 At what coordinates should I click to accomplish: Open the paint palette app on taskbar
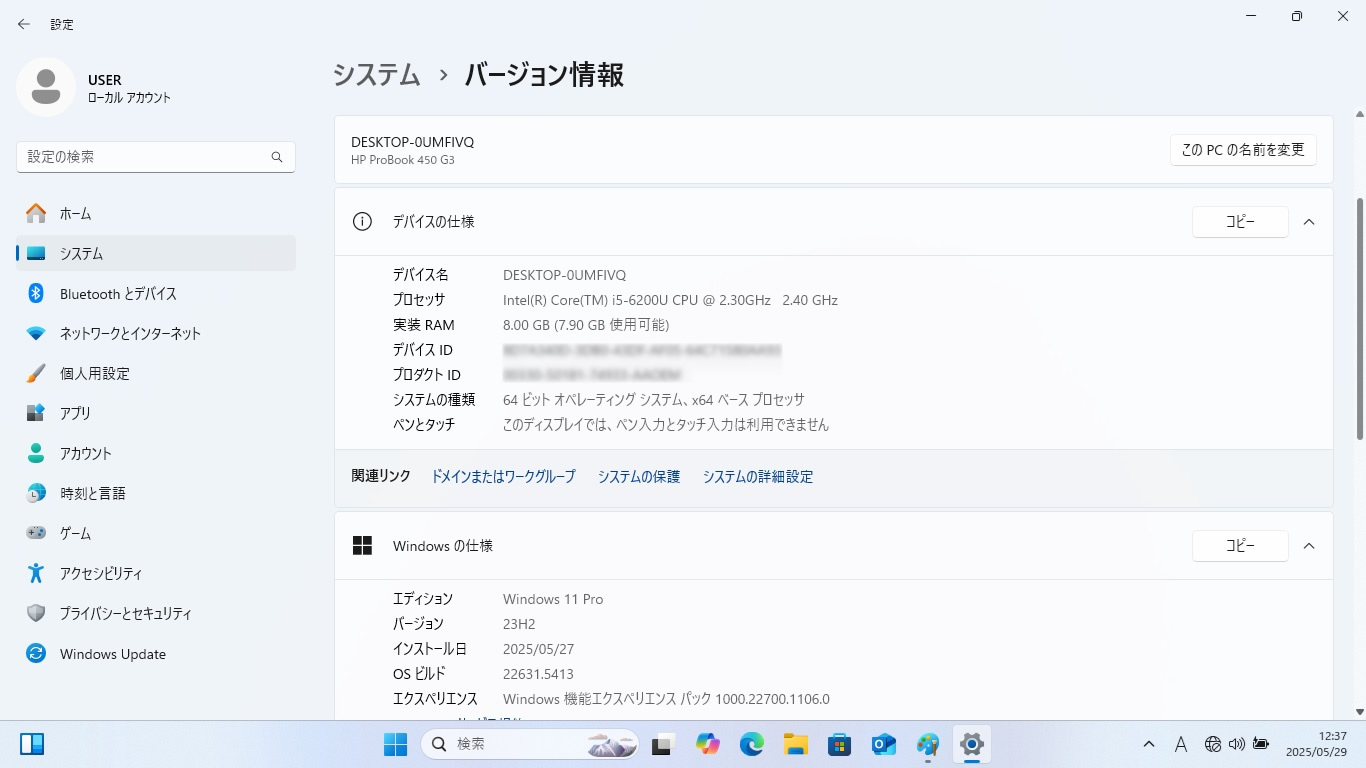coord(927,744)
